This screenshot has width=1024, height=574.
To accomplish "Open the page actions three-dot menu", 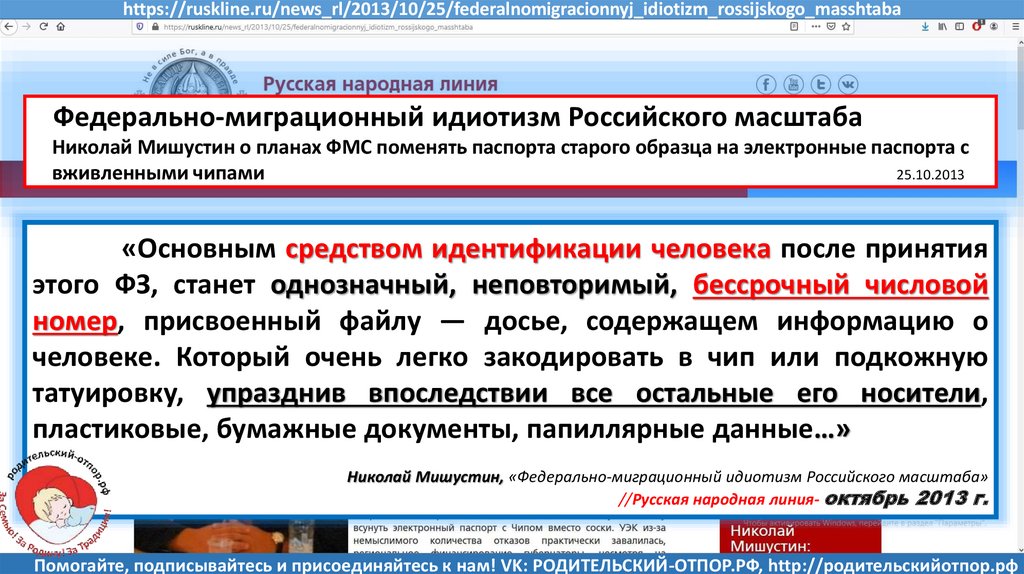I will click(x=816, y=27).
